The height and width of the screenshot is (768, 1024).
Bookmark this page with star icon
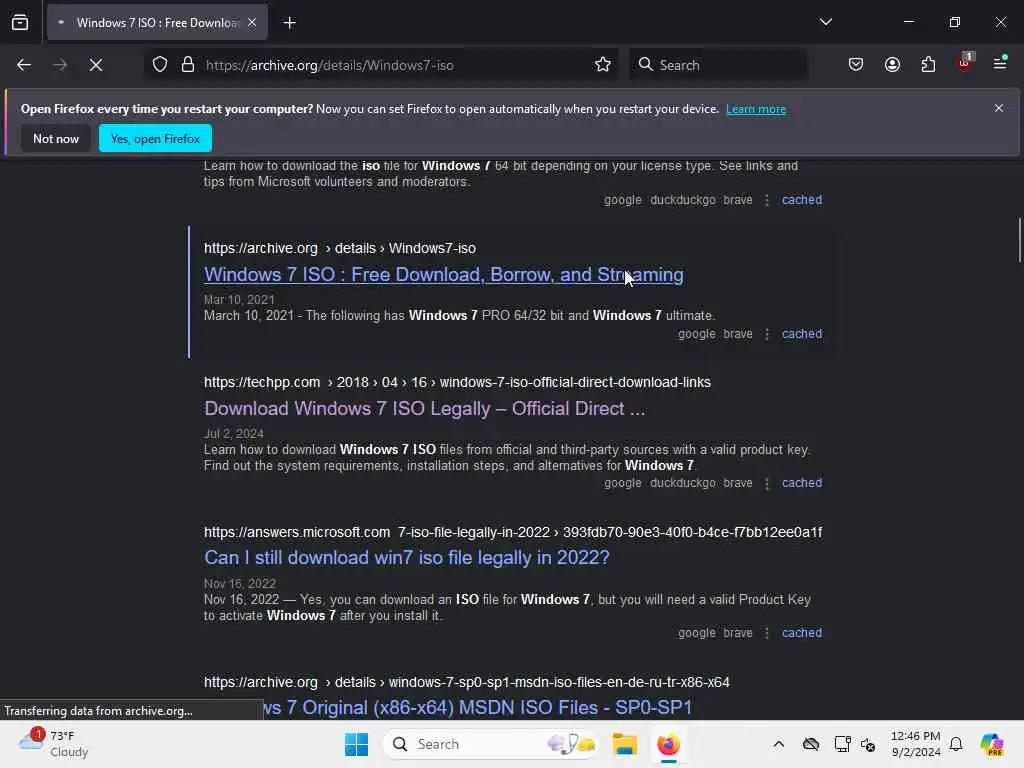603,65
